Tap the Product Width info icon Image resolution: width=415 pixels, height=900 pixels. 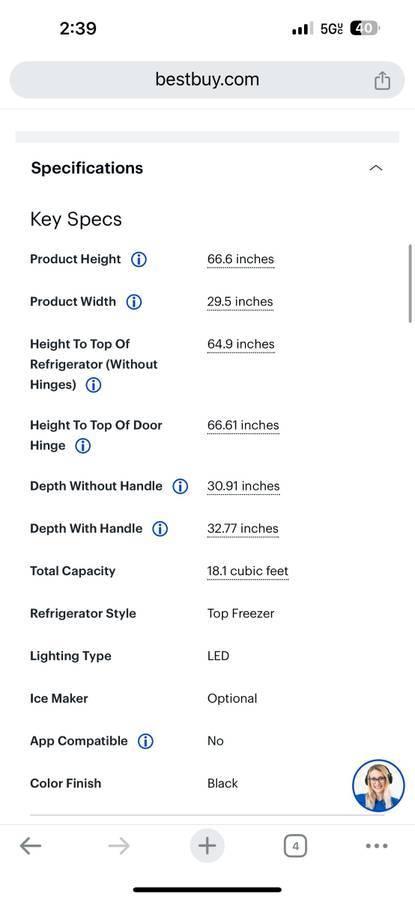click(134, 302)
